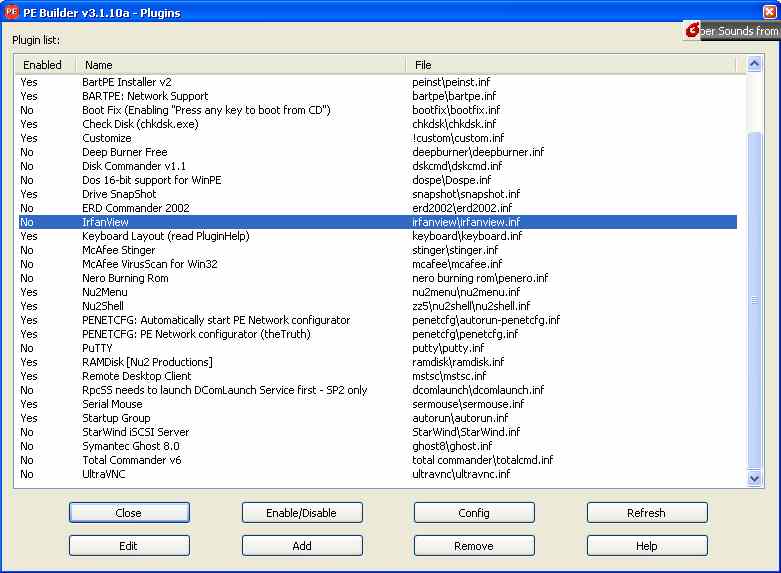Select the Customize plugin row
The image size is (781, 573).
378,138
